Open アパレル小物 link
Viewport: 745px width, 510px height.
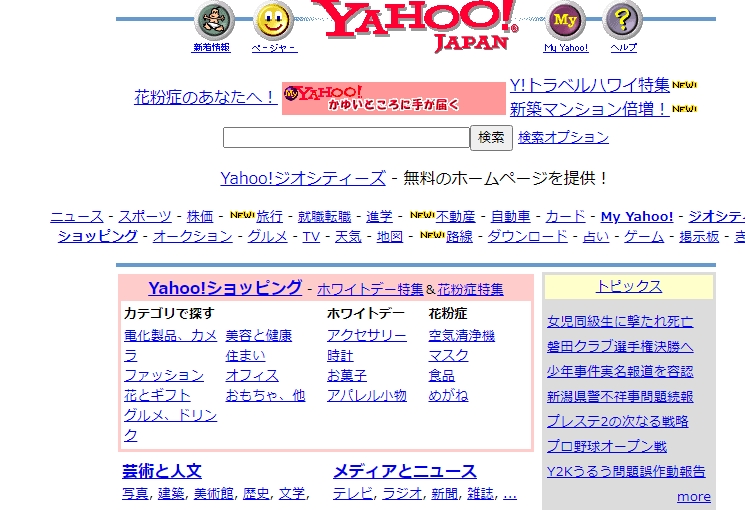point(367,395)
